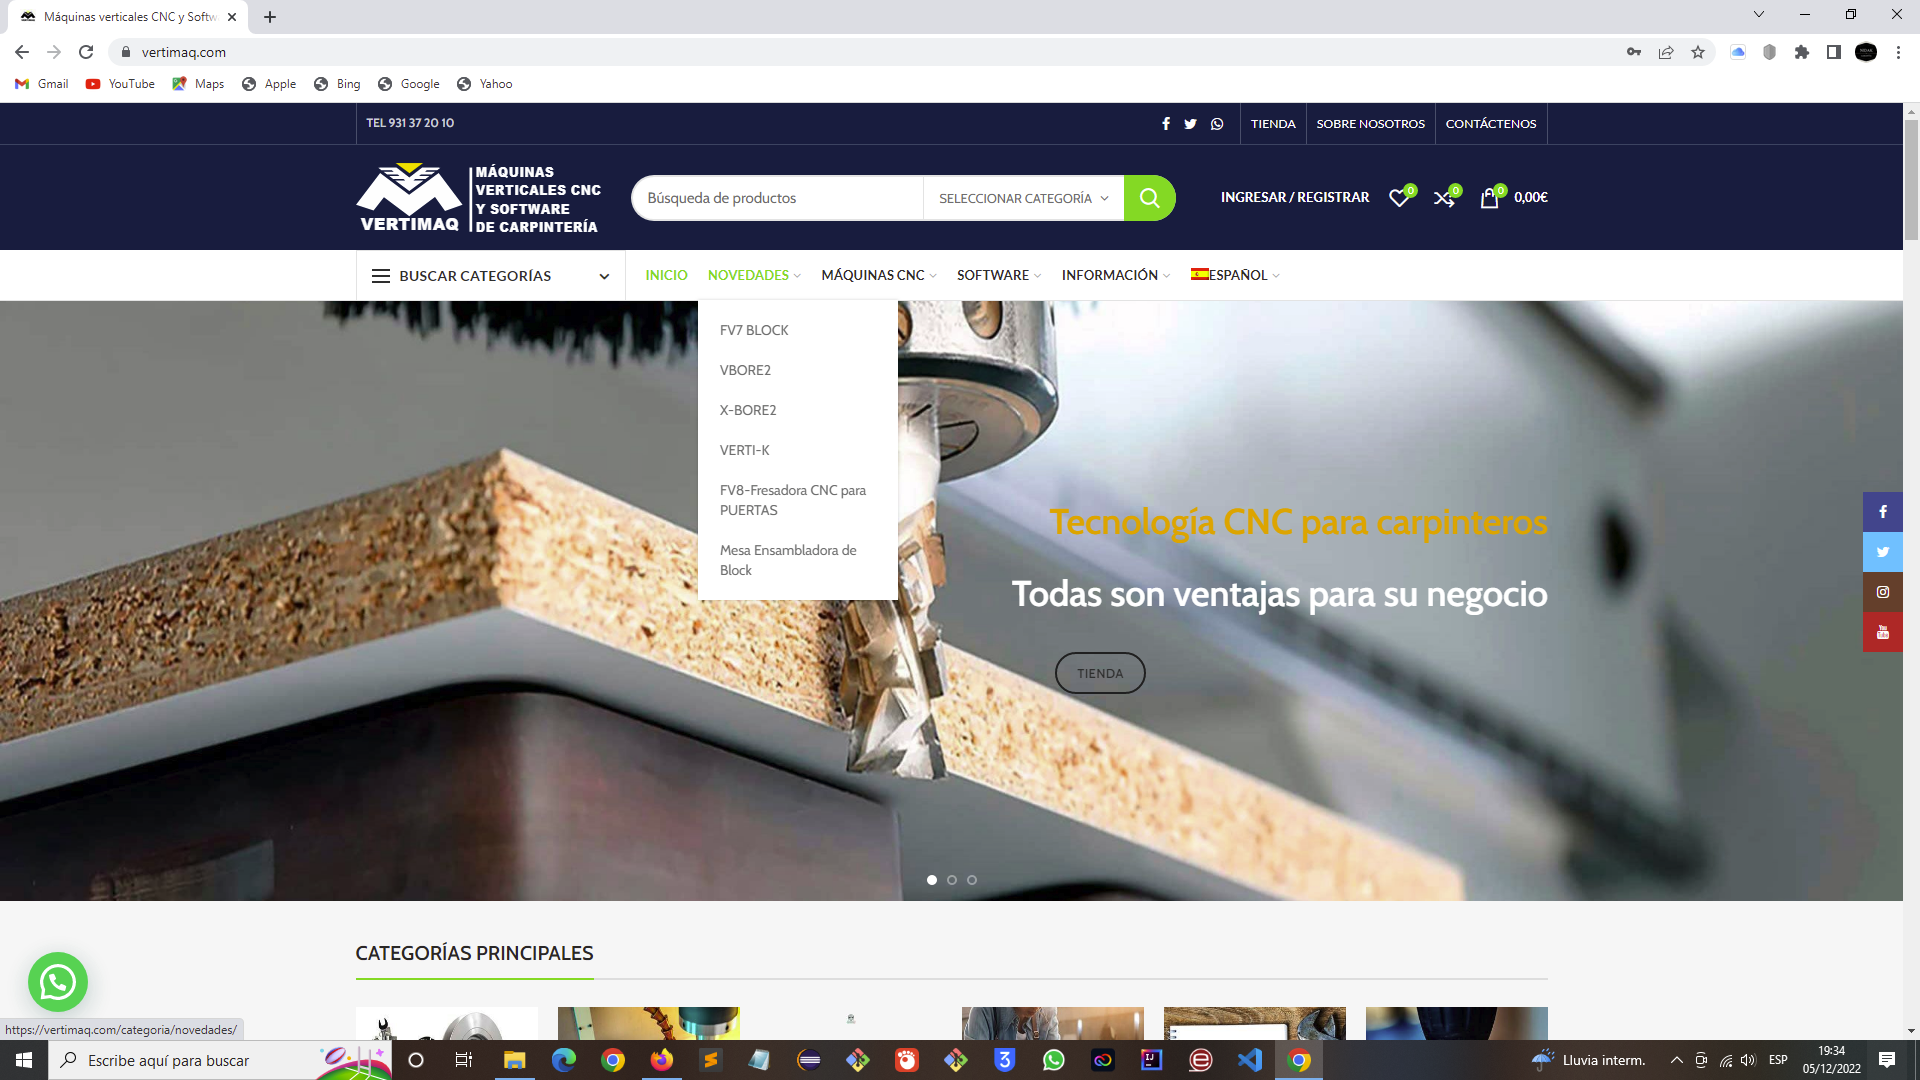
Task: Open Firefox from the taskbar
Action: (x=662, y=1060)
